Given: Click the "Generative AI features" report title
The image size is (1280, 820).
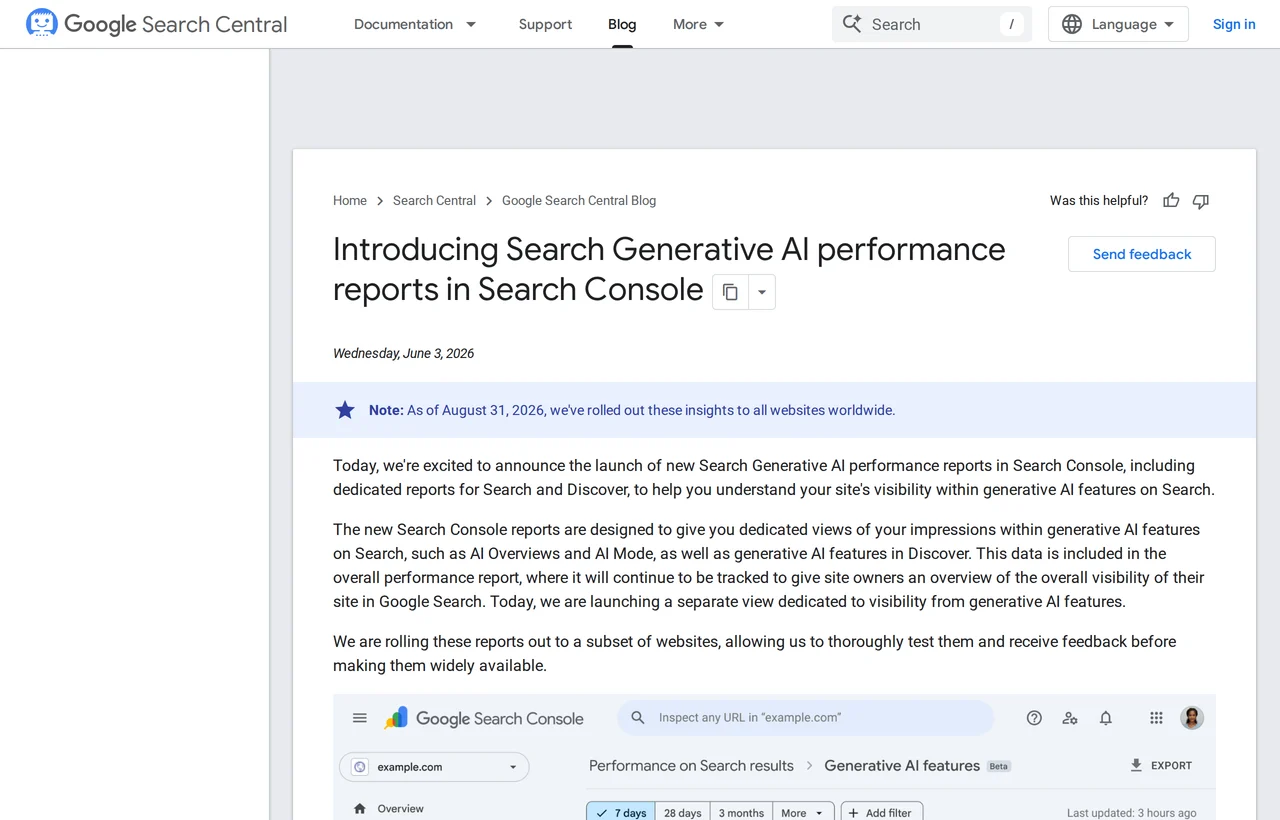Looking at the screenshot, I should [902, 766].
